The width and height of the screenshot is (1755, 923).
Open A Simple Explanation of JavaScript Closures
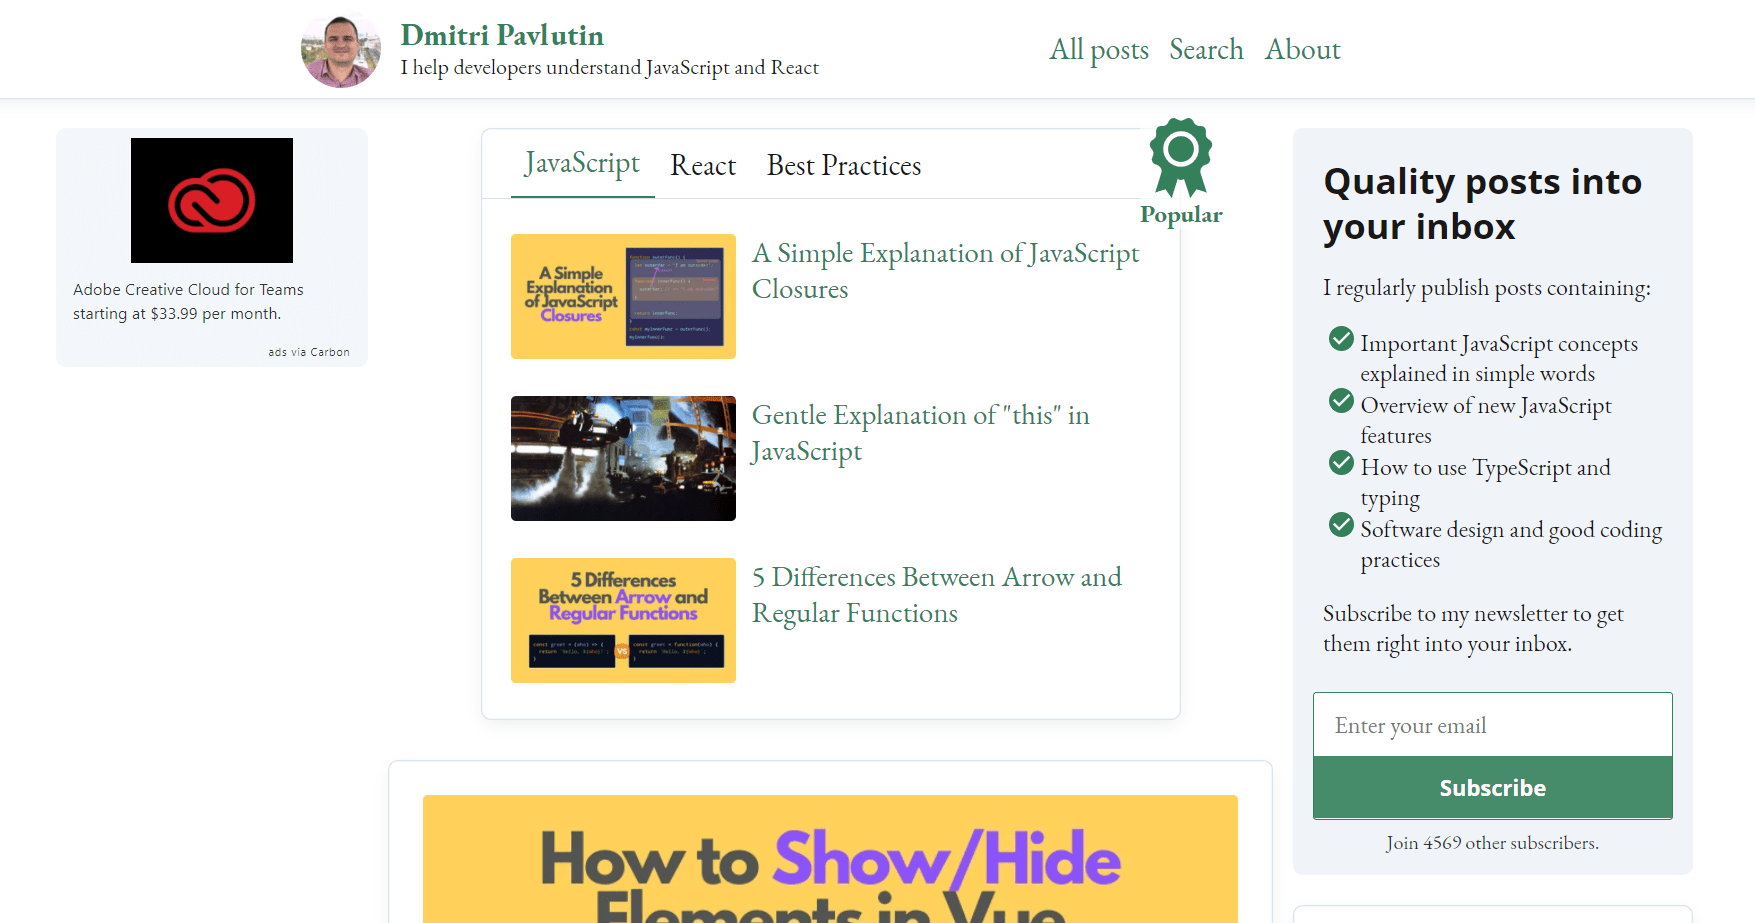click(x=945, y=271)
